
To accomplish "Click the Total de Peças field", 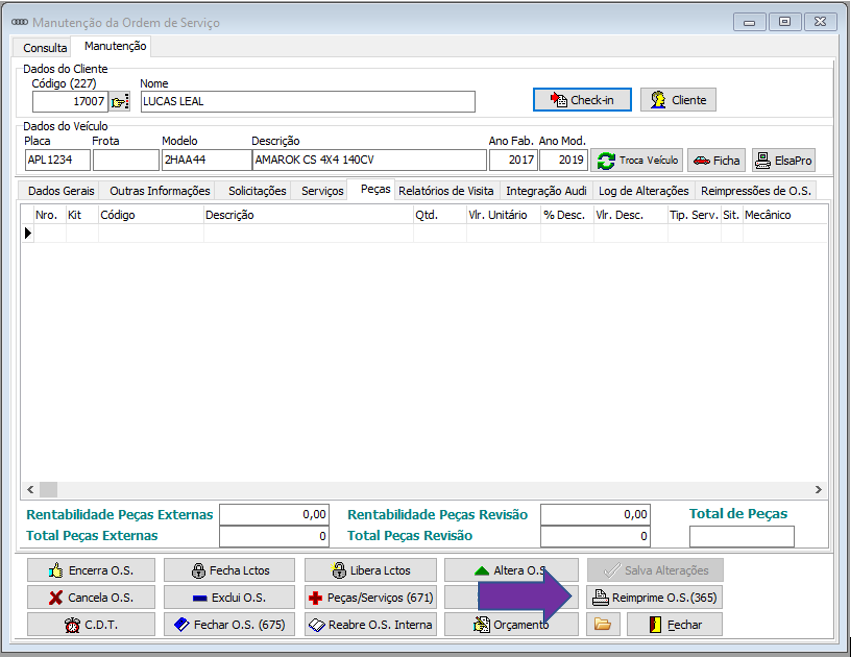I will click(x=741, y=536).
